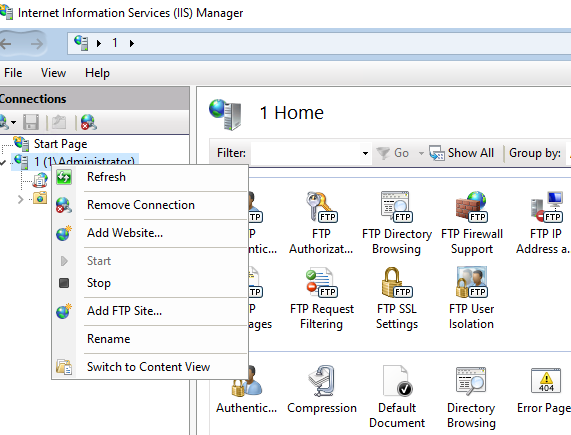Click the Save connections toolbar icon
The width and height of the screenshot is (571, 435).
click(31, 122)
